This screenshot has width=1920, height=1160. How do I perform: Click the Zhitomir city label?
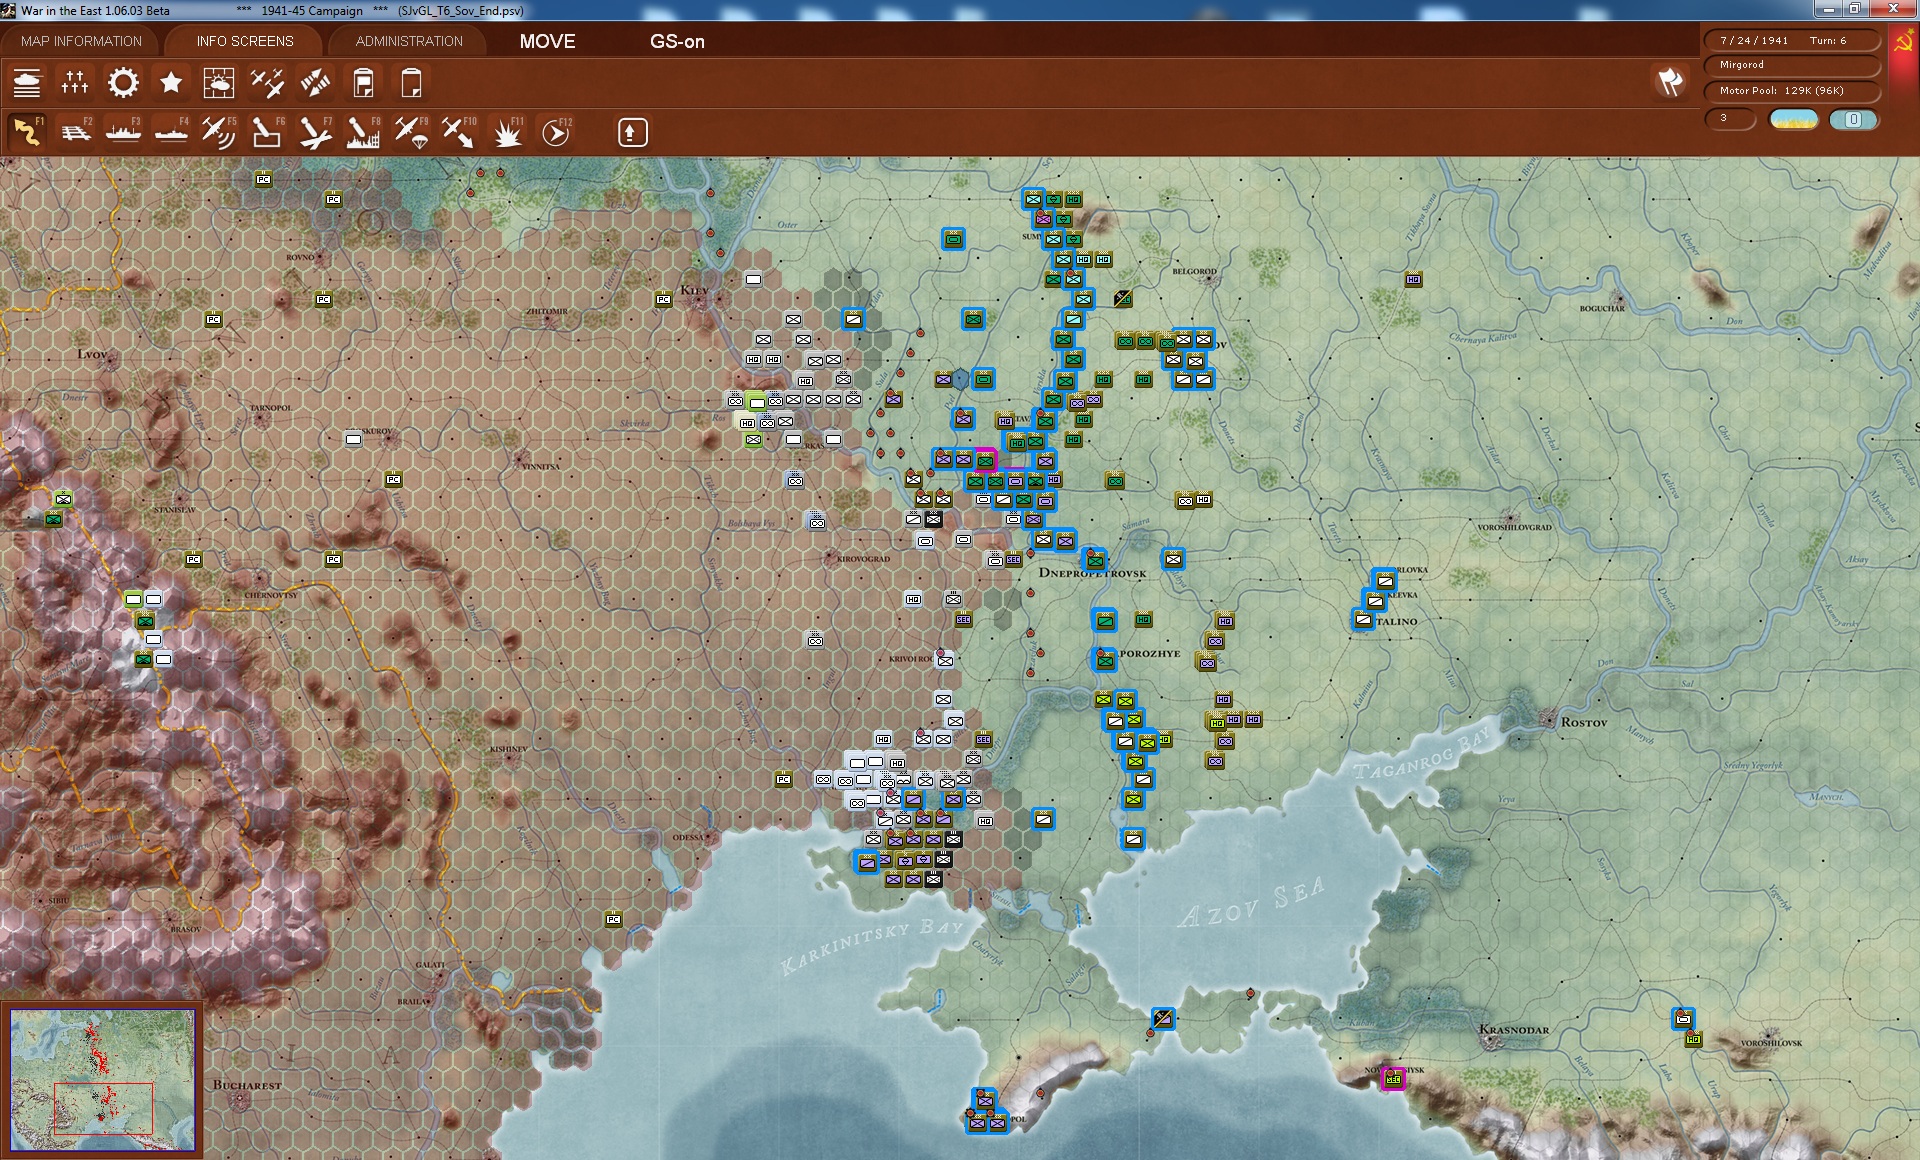tap(547, 311)
